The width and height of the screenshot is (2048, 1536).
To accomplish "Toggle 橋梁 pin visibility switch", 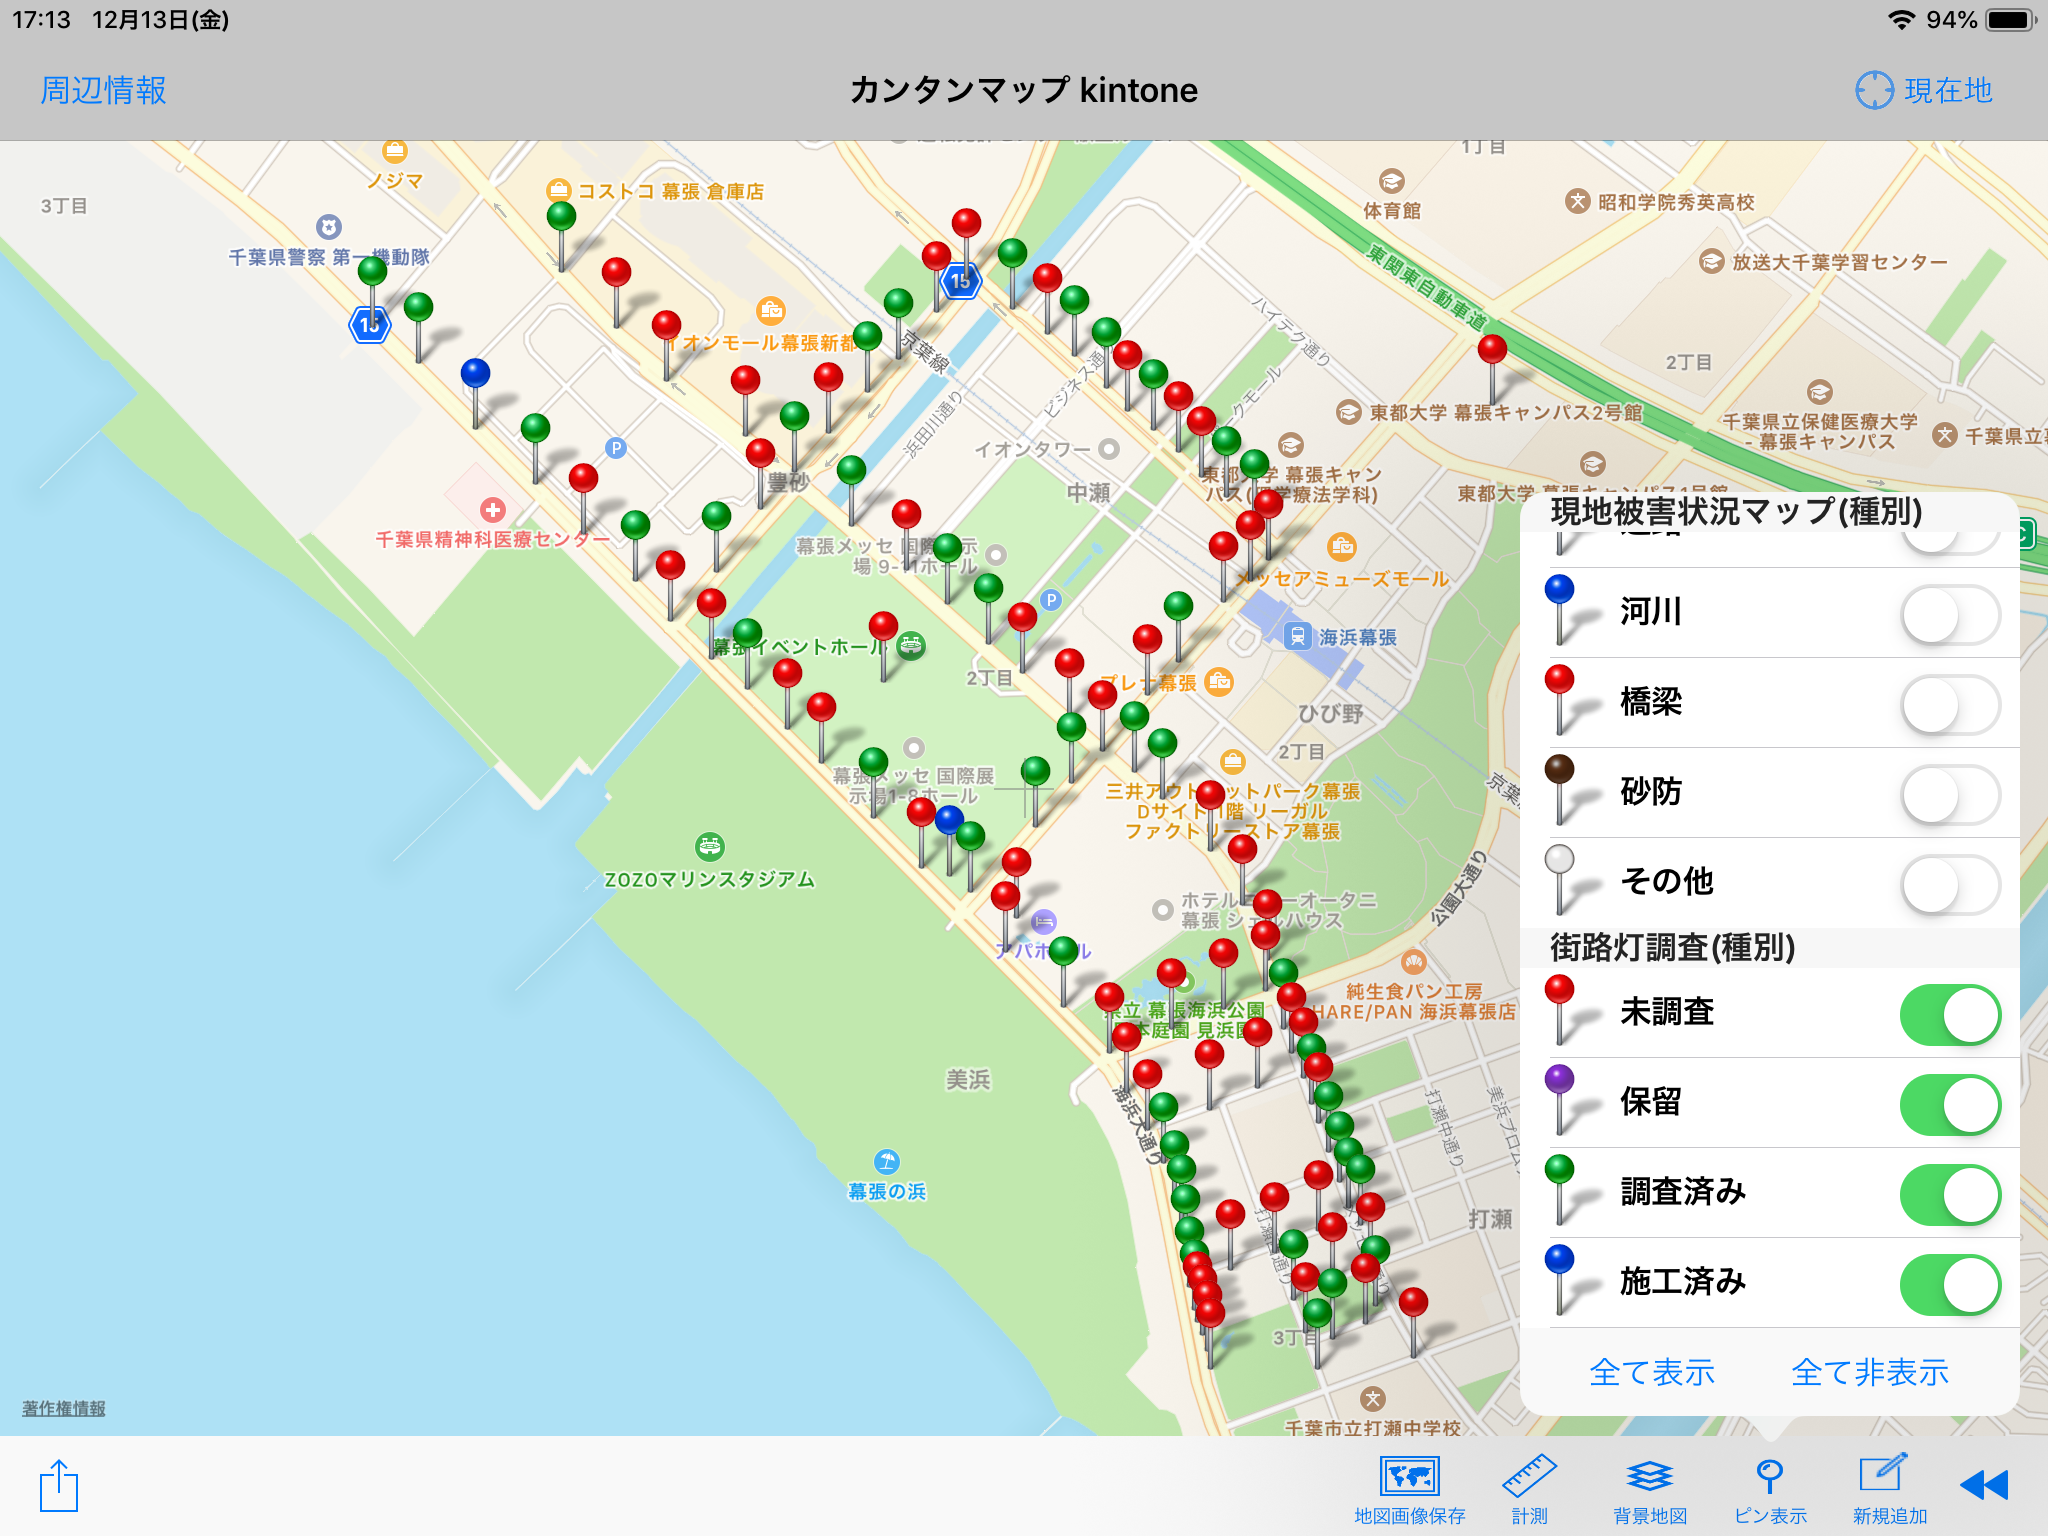I will (1950, 705).
